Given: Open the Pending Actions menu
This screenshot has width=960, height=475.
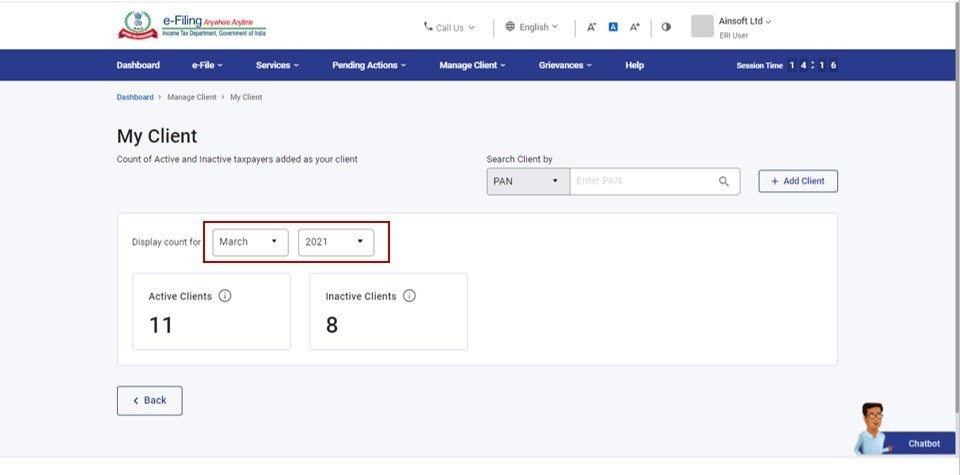Looking at the screenshot, I should (x=369, y=65).
